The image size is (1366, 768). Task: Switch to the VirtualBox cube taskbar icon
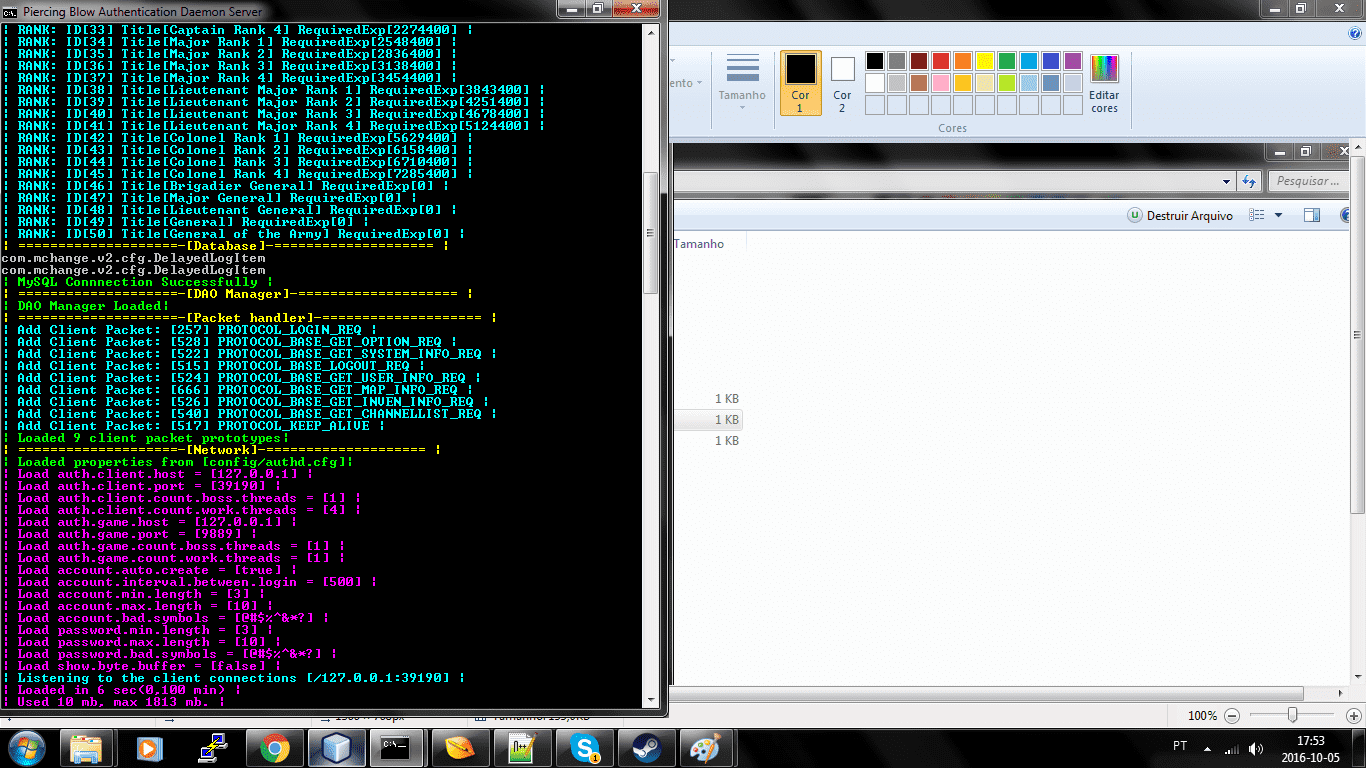[336, 748]
